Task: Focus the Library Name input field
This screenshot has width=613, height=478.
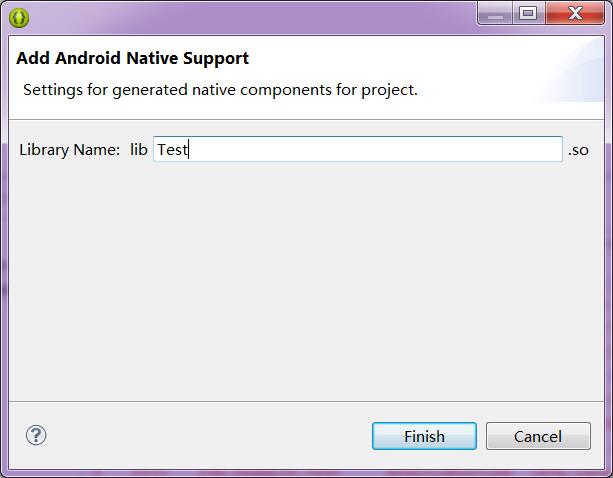Action: (358, 149)
